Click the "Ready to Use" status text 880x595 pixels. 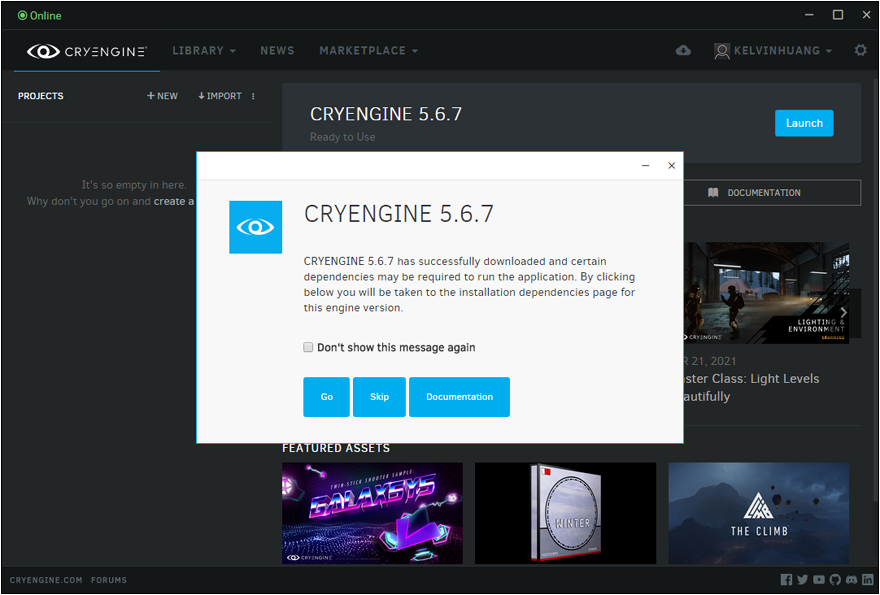pos(342,137)
